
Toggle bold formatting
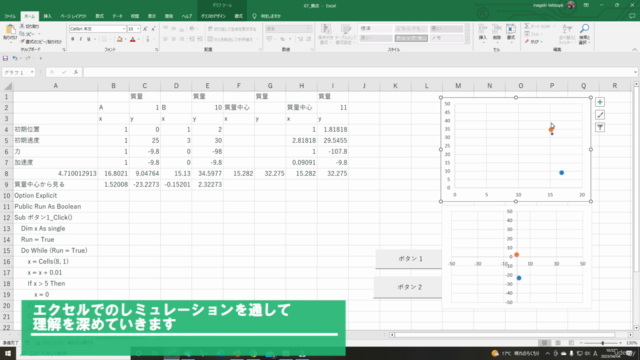pos(73,39)
